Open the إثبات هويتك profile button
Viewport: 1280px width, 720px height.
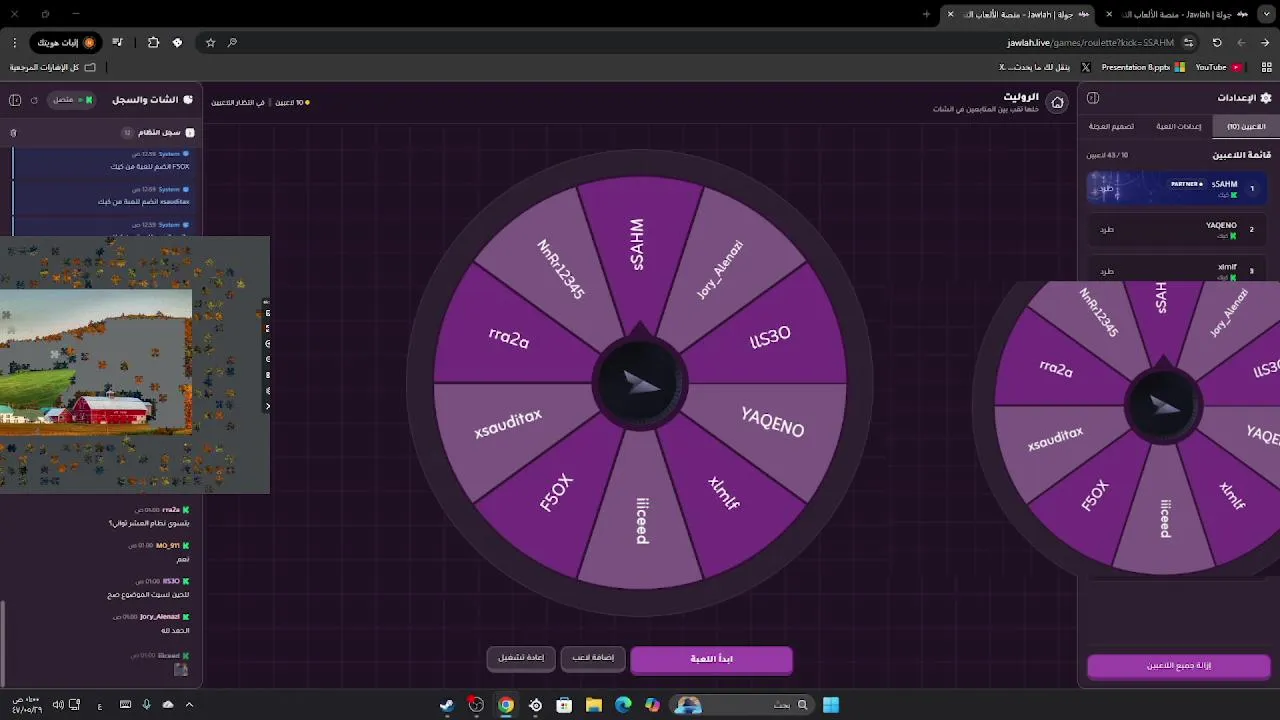[x=66, y=43]
